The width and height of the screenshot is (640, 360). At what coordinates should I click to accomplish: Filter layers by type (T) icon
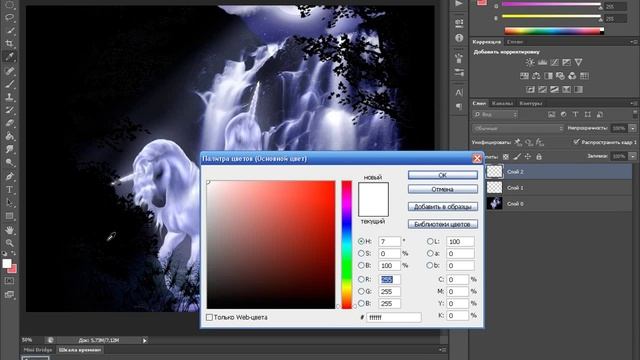(575, 115)
